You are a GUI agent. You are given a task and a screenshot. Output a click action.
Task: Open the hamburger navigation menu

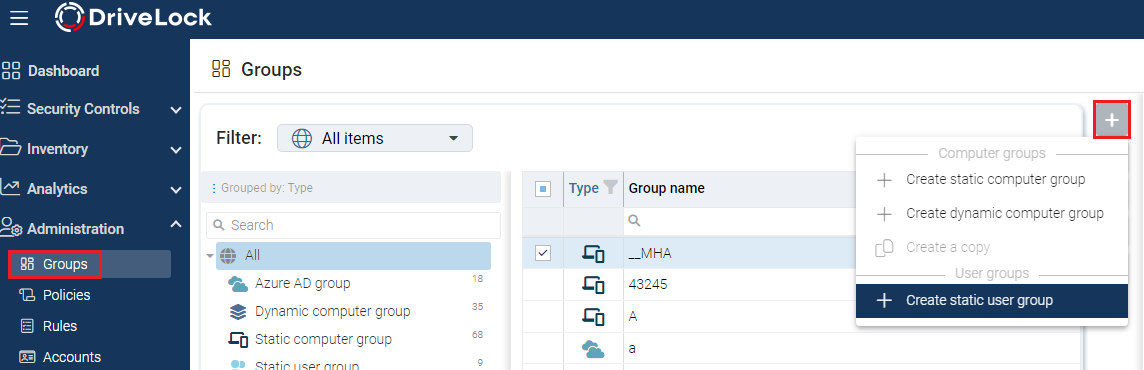click(x=19, y=18)
